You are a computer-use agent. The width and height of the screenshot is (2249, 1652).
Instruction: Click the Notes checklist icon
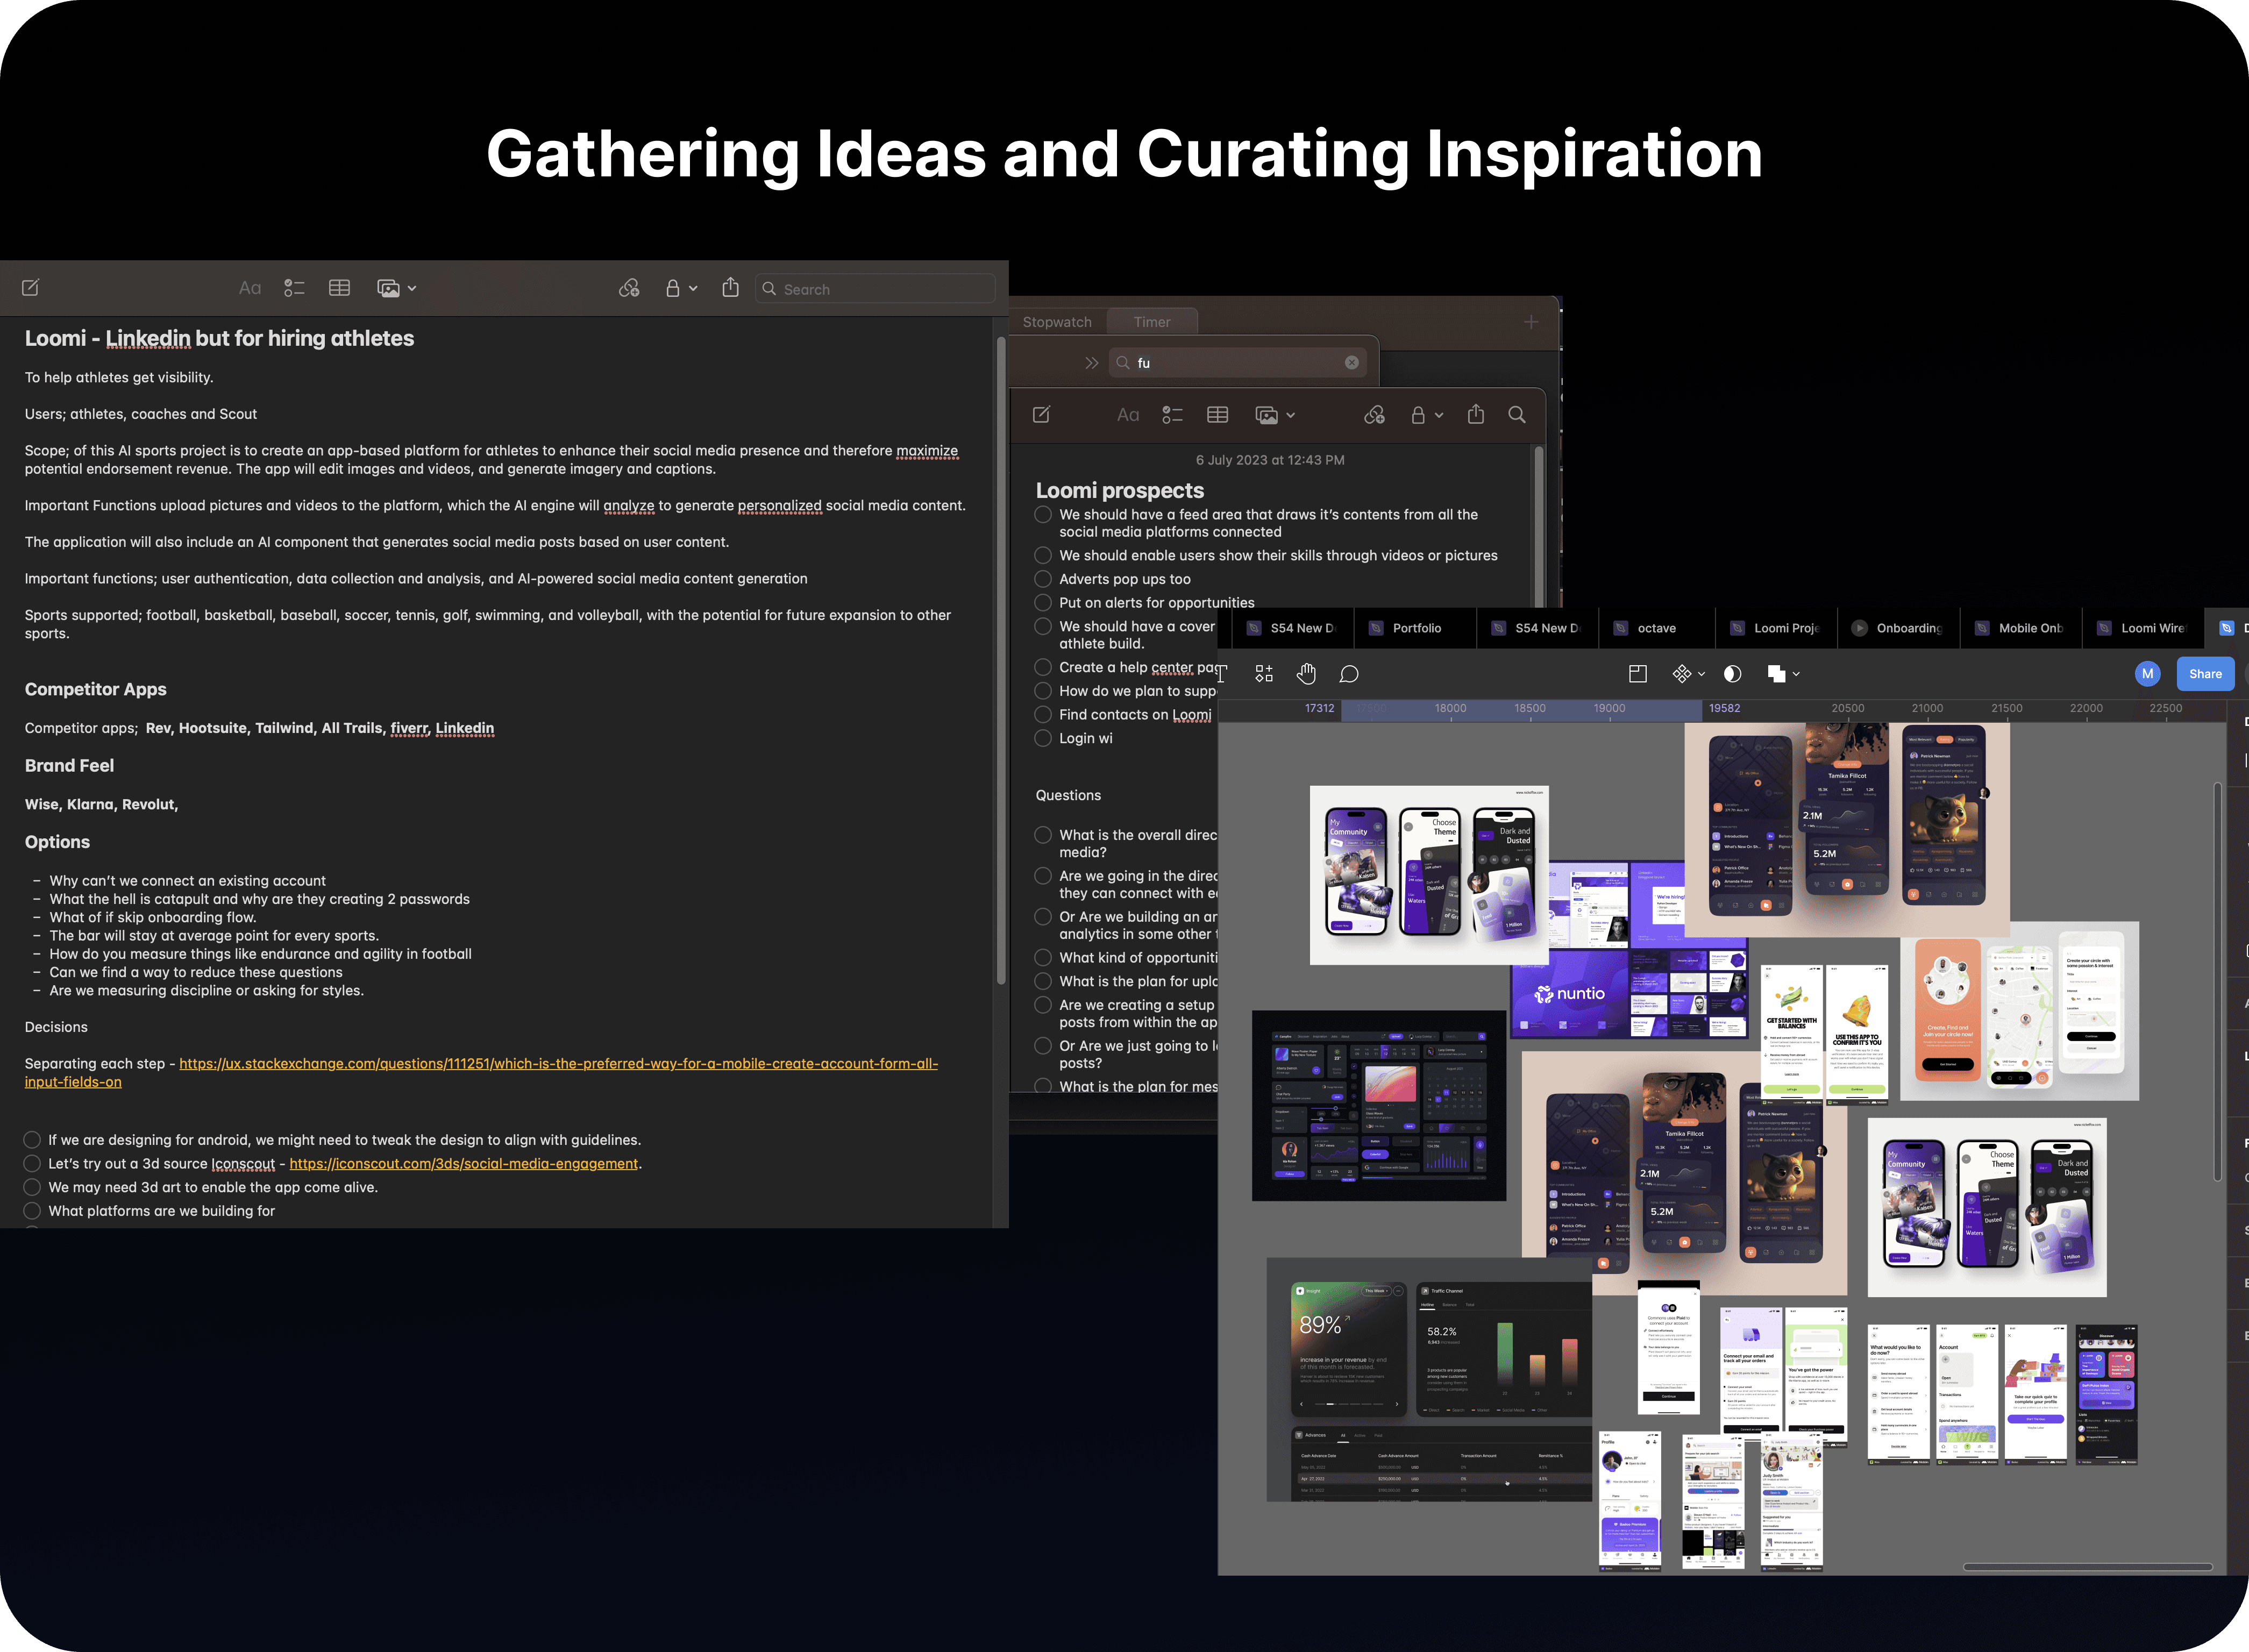pos(294,288)
